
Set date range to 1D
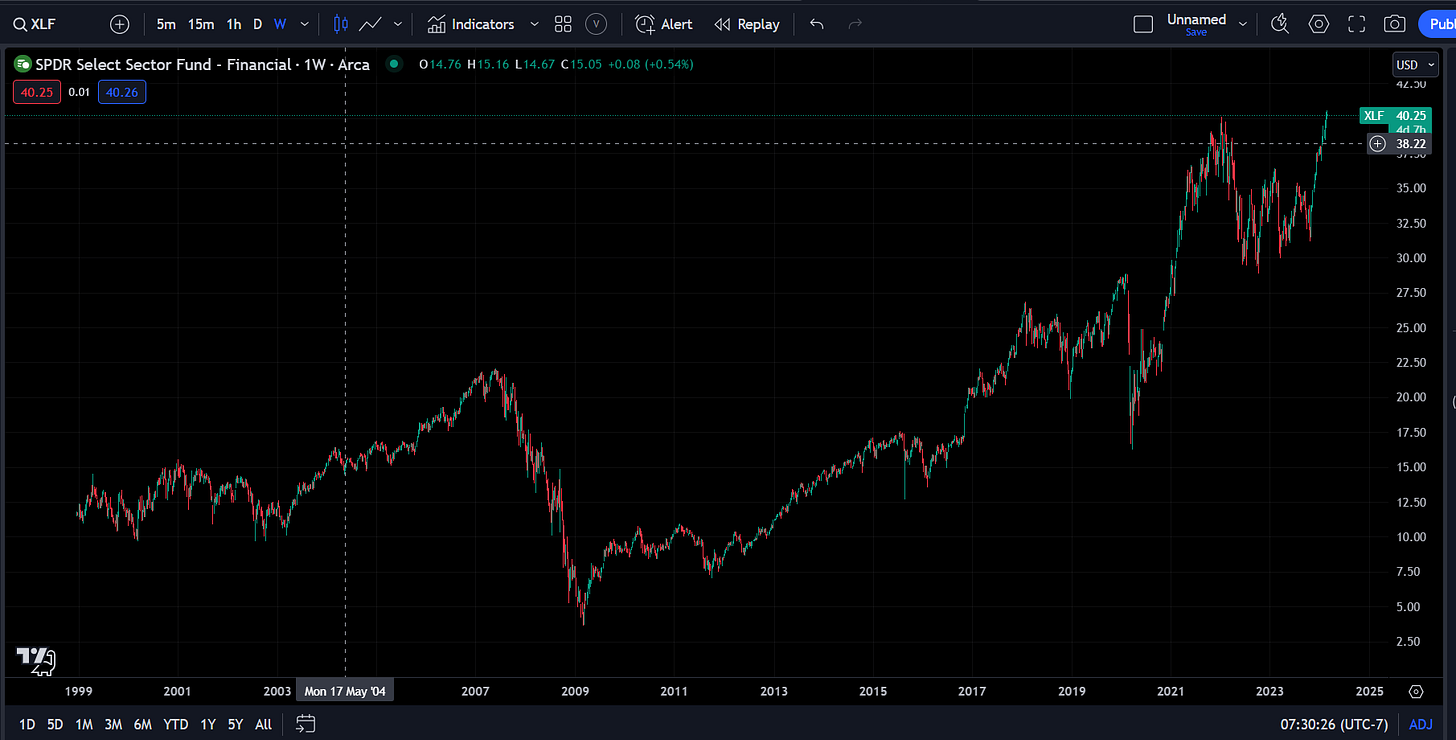pos(27,724)
